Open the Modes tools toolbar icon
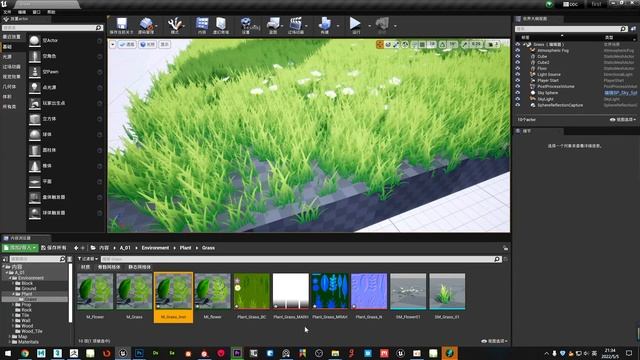The height and width of the screenshot is (360, 640). [174, 23]
